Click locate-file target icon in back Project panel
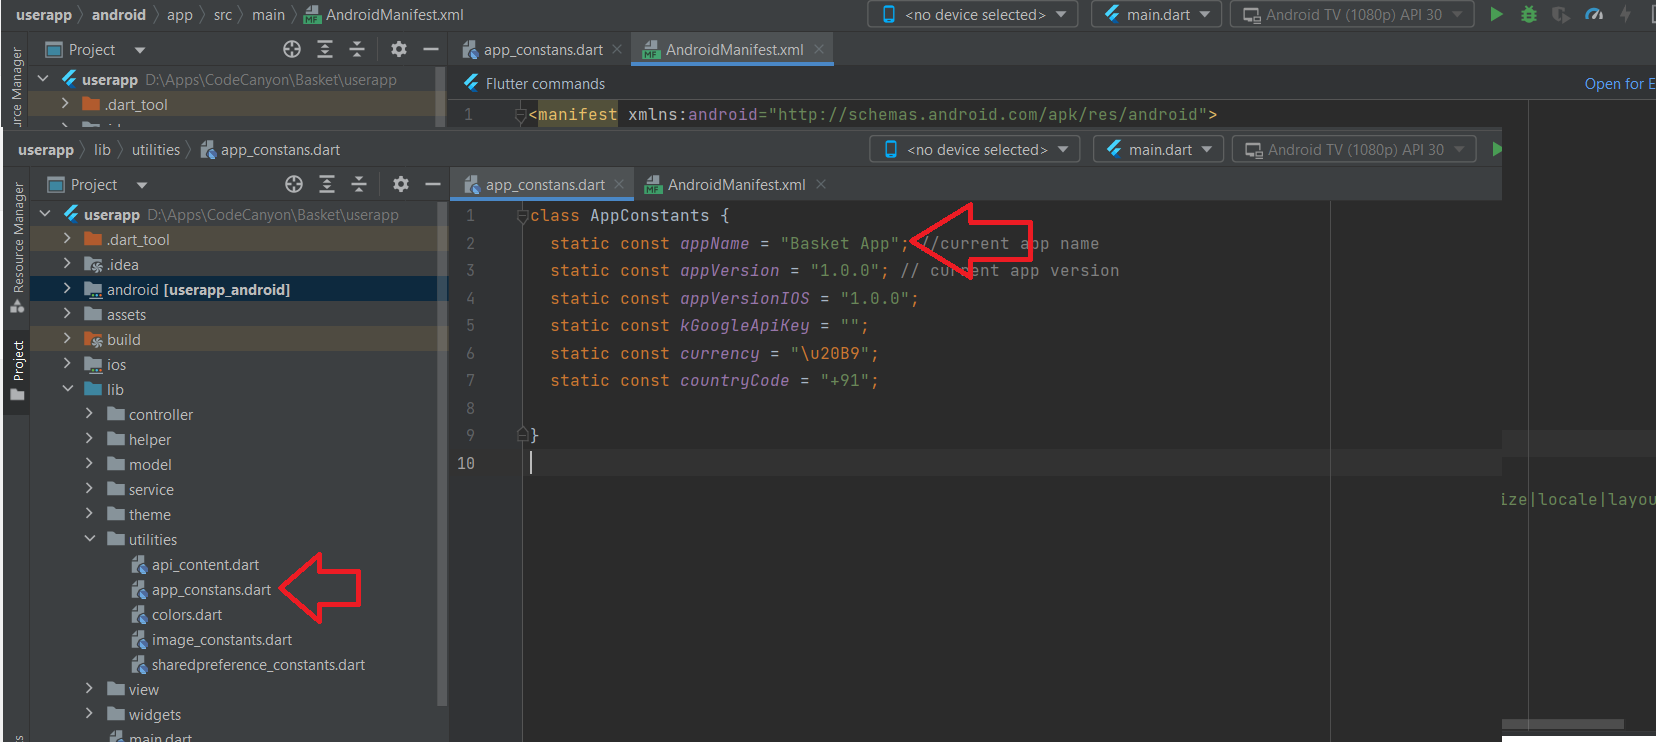 (292, 49)
